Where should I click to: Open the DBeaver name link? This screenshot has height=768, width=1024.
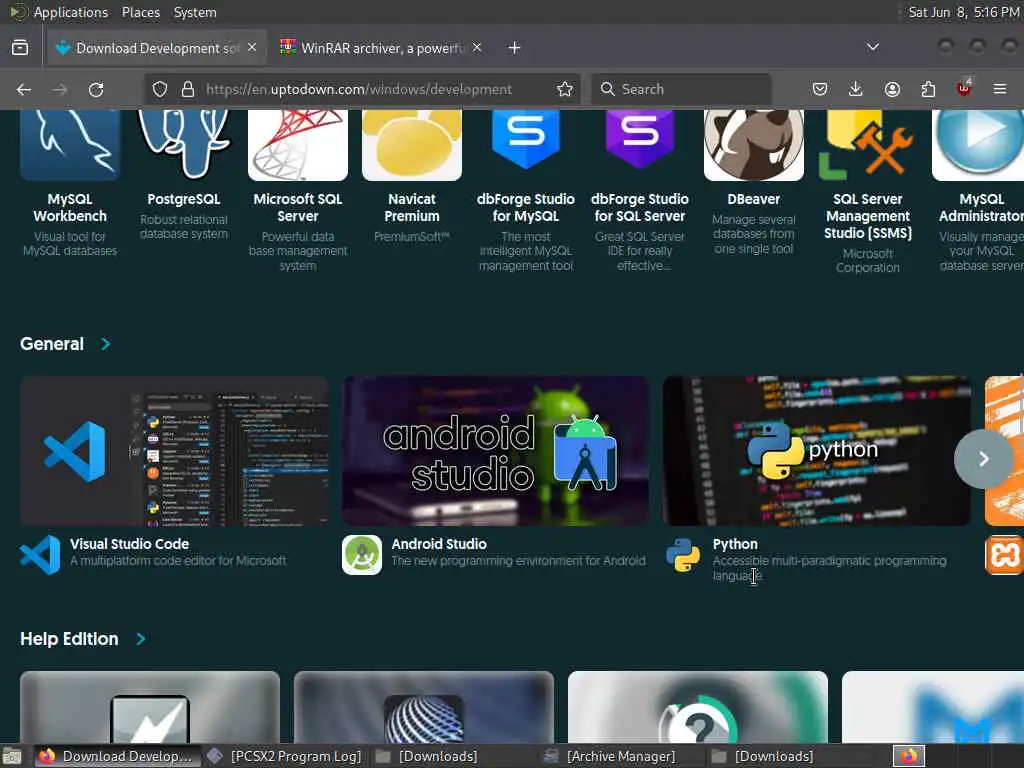tap(754, 199)
